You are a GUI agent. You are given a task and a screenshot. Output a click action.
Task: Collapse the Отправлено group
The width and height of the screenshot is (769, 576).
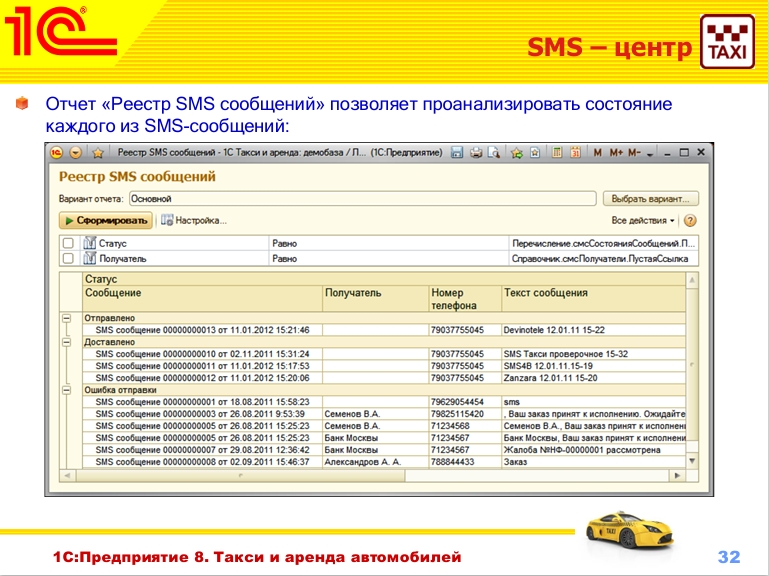(x=68, y=318)
